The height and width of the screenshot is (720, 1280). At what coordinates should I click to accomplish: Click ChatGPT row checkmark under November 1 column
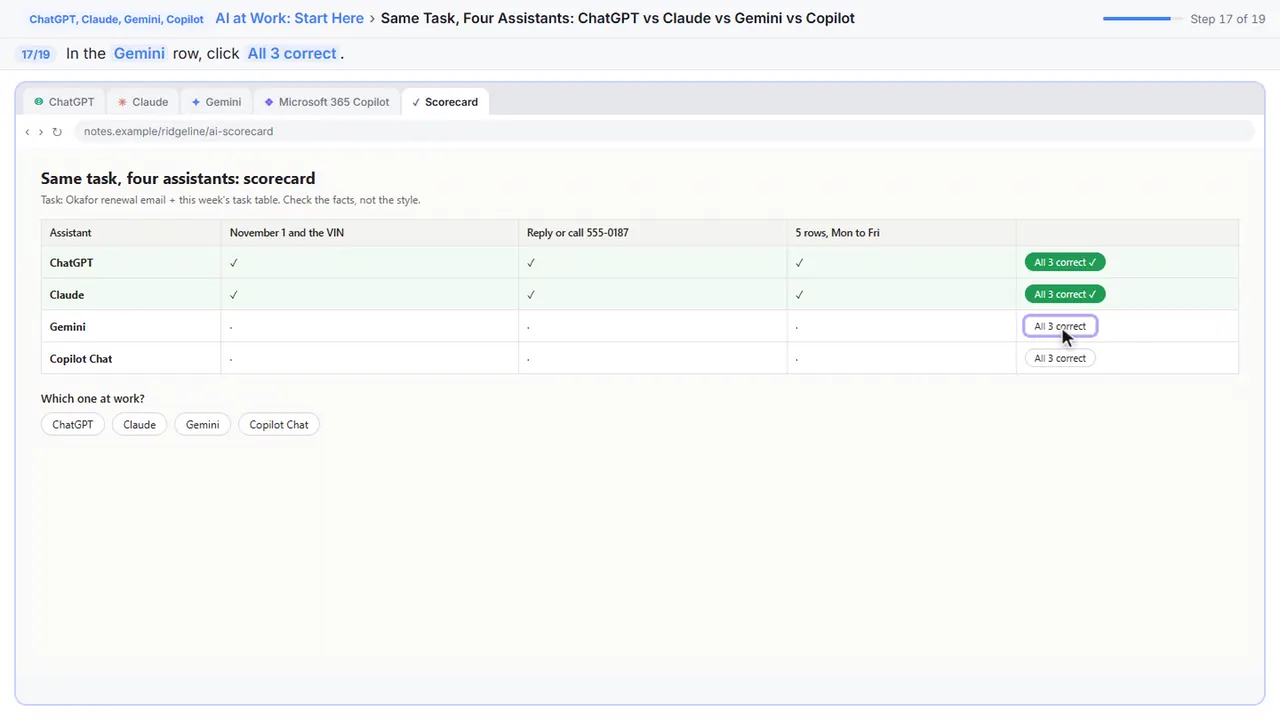[x=234, y=263]
